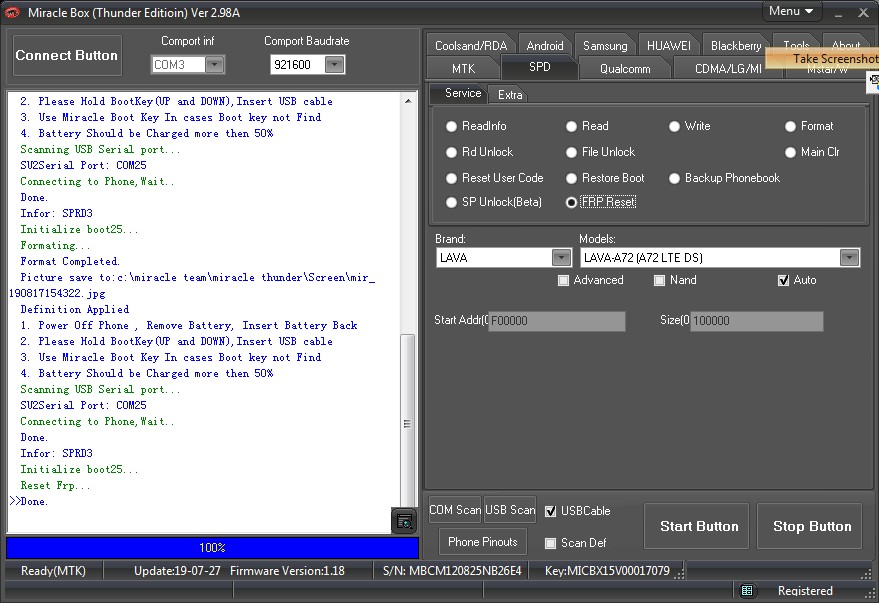Click the log panel scroll up arrow
879x603 pixels.
pos(408,101)
